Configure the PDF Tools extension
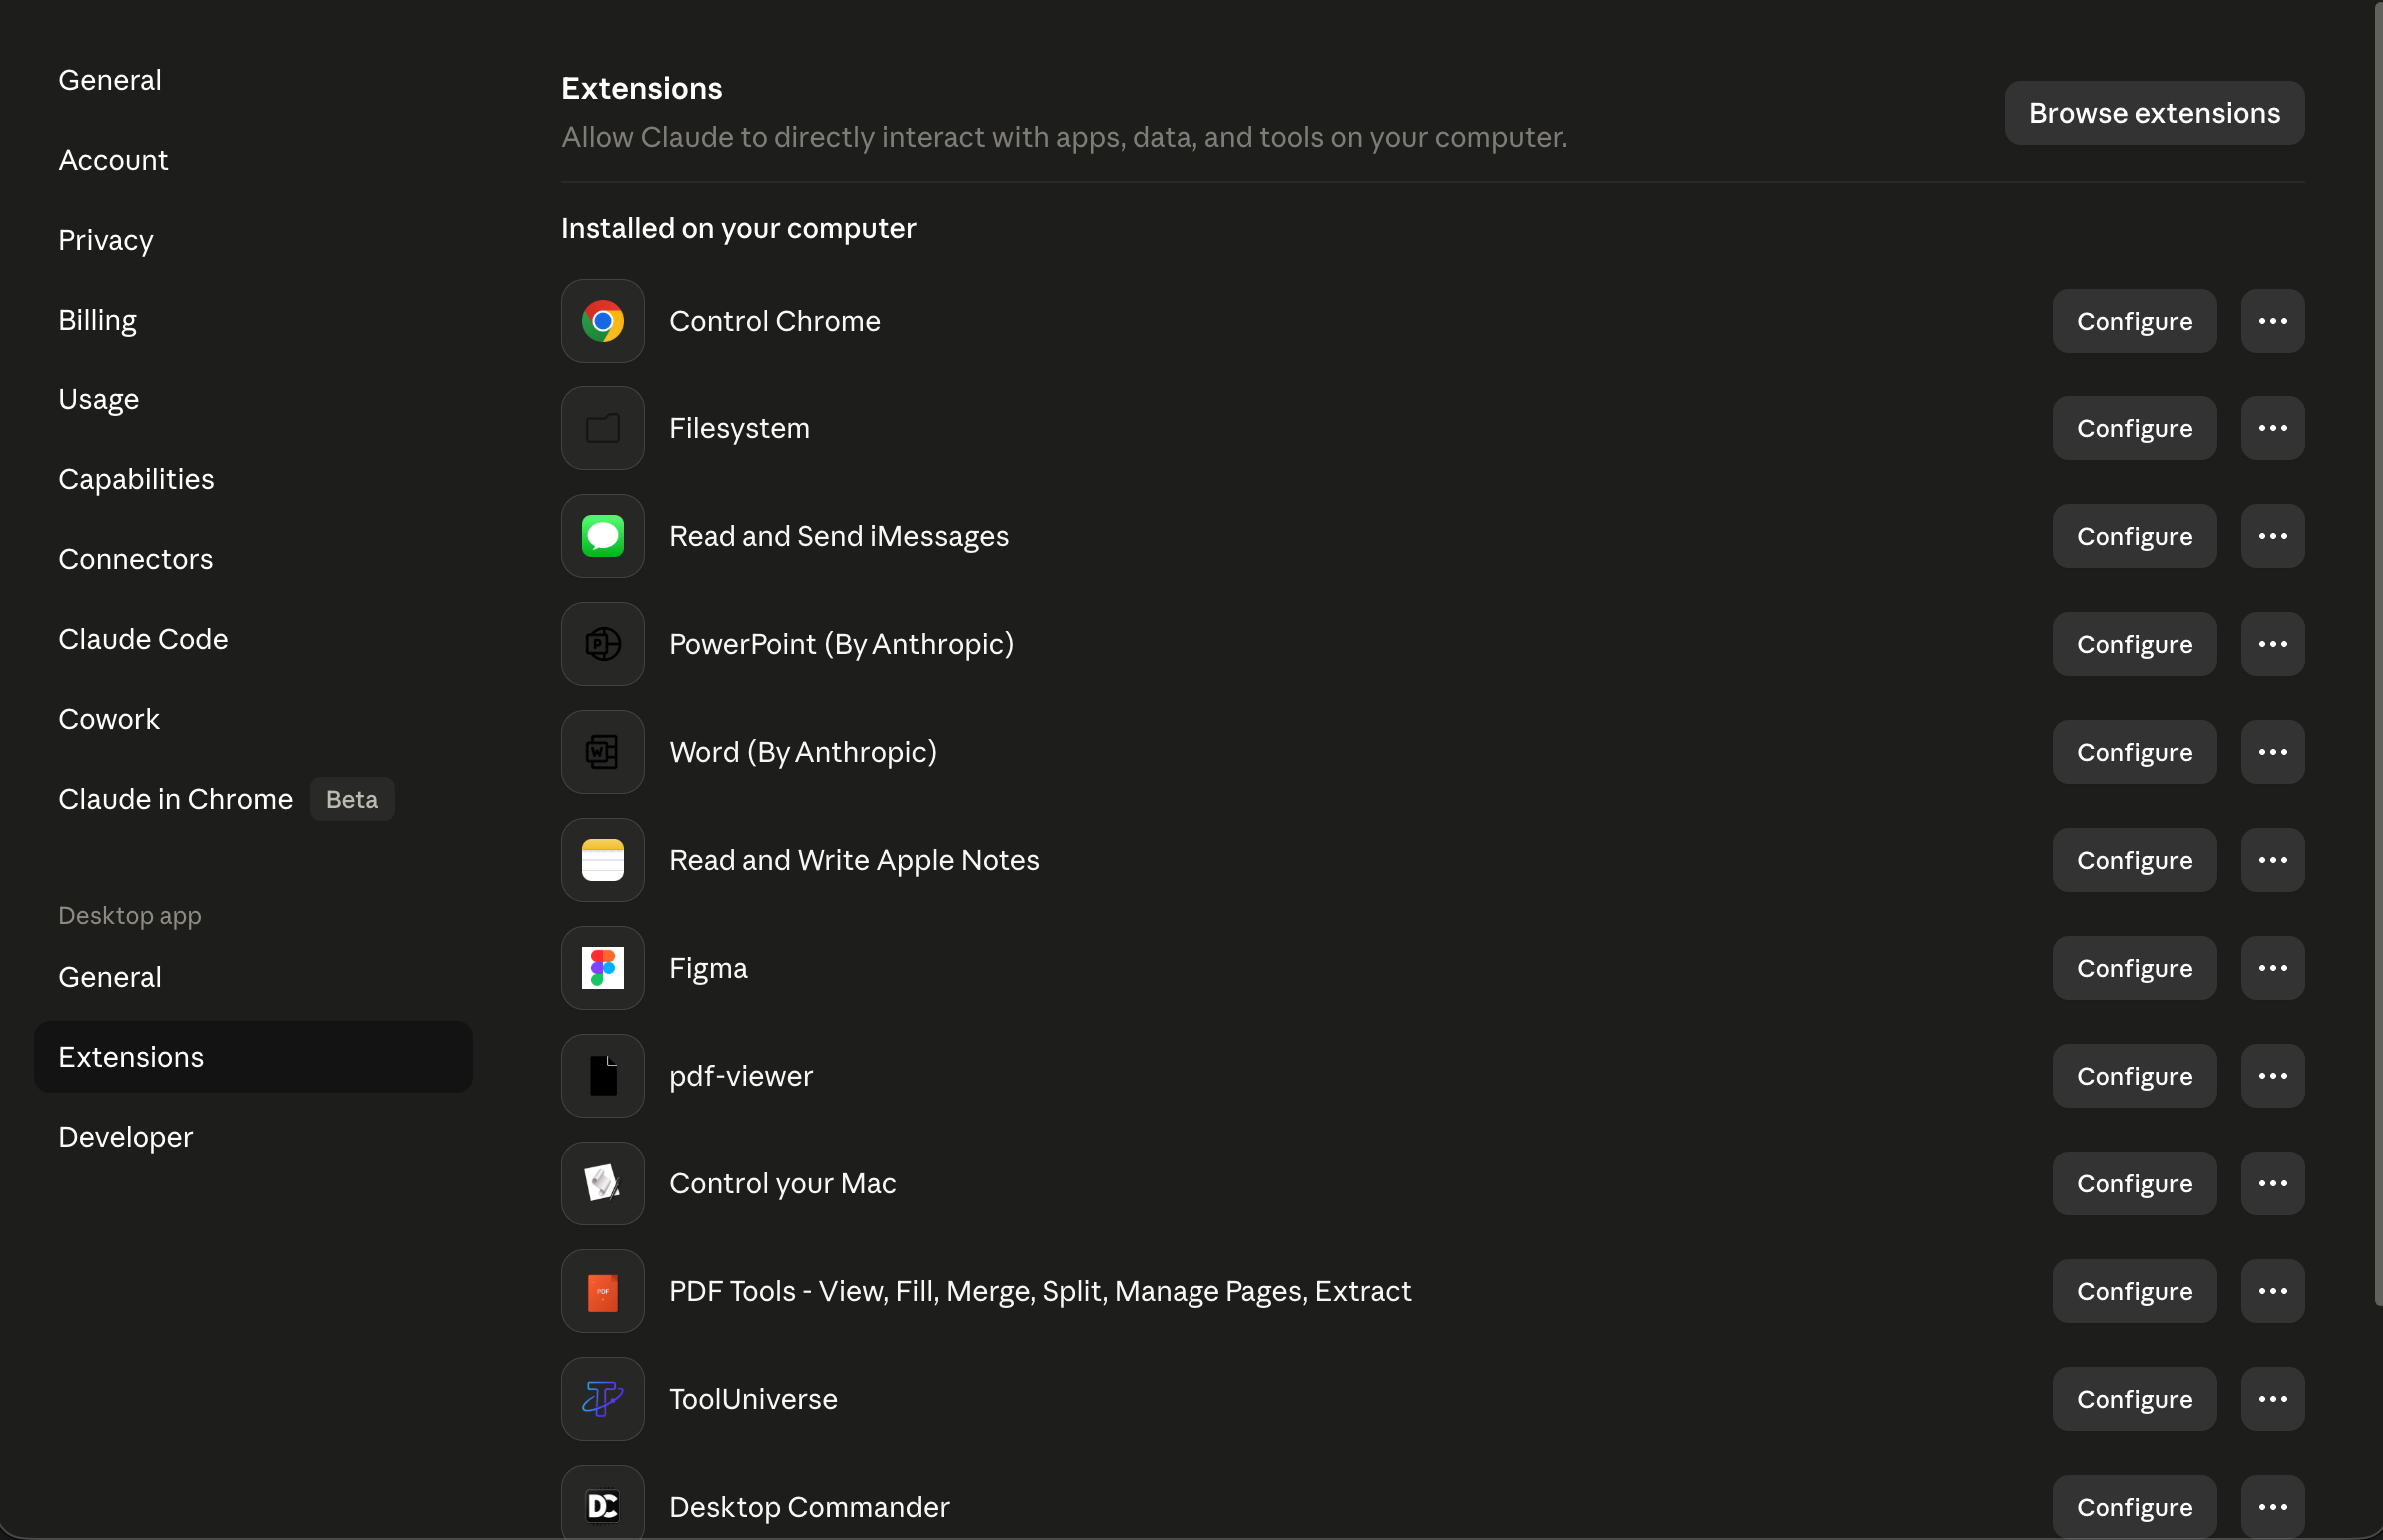Viewport: 2383px width, 1540px height. click(2135, 1292)
